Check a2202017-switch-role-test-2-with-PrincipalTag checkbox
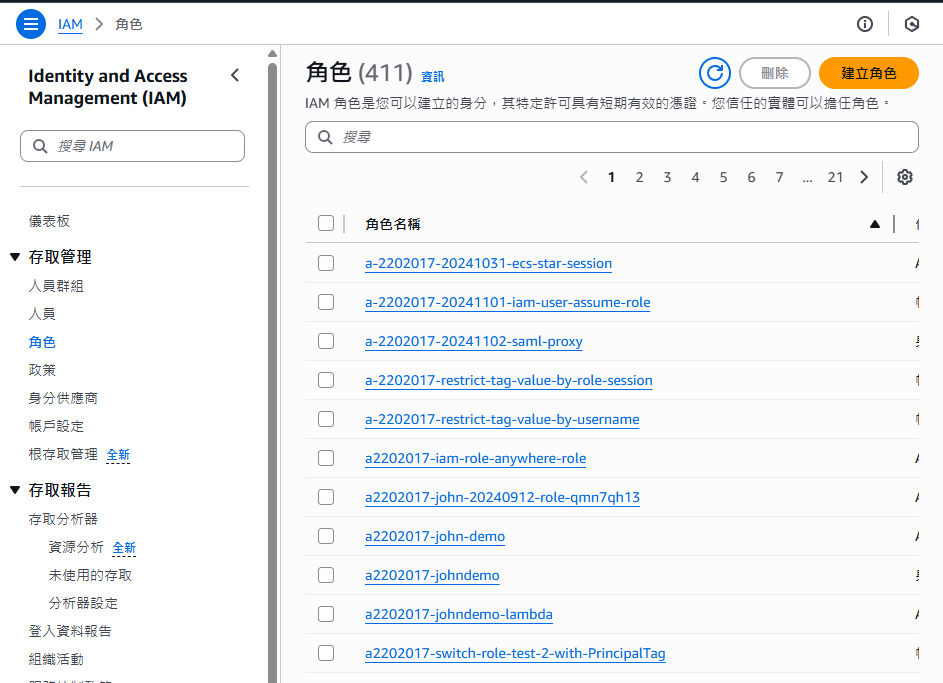This screenshot has width=943, height=683. (x=326, y=653)
